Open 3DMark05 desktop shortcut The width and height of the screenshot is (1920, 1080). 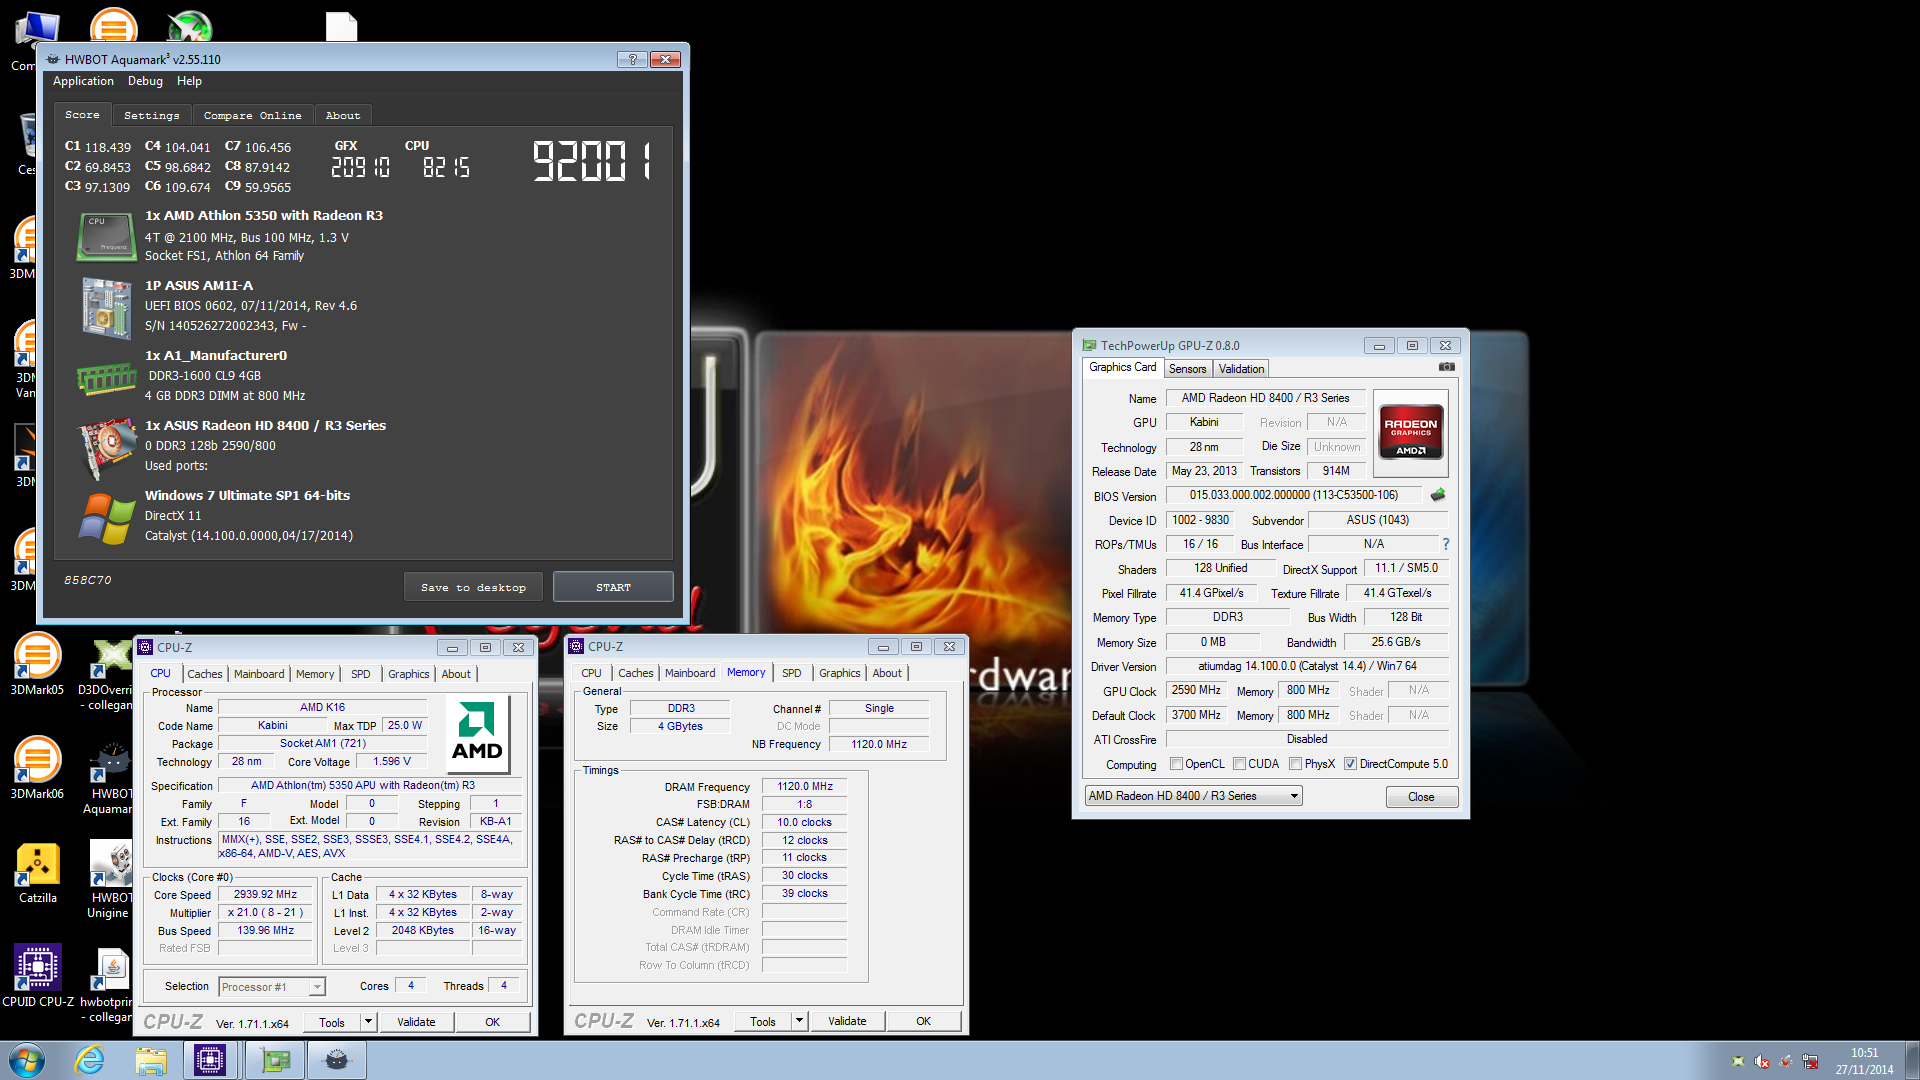tap(37, 664)
